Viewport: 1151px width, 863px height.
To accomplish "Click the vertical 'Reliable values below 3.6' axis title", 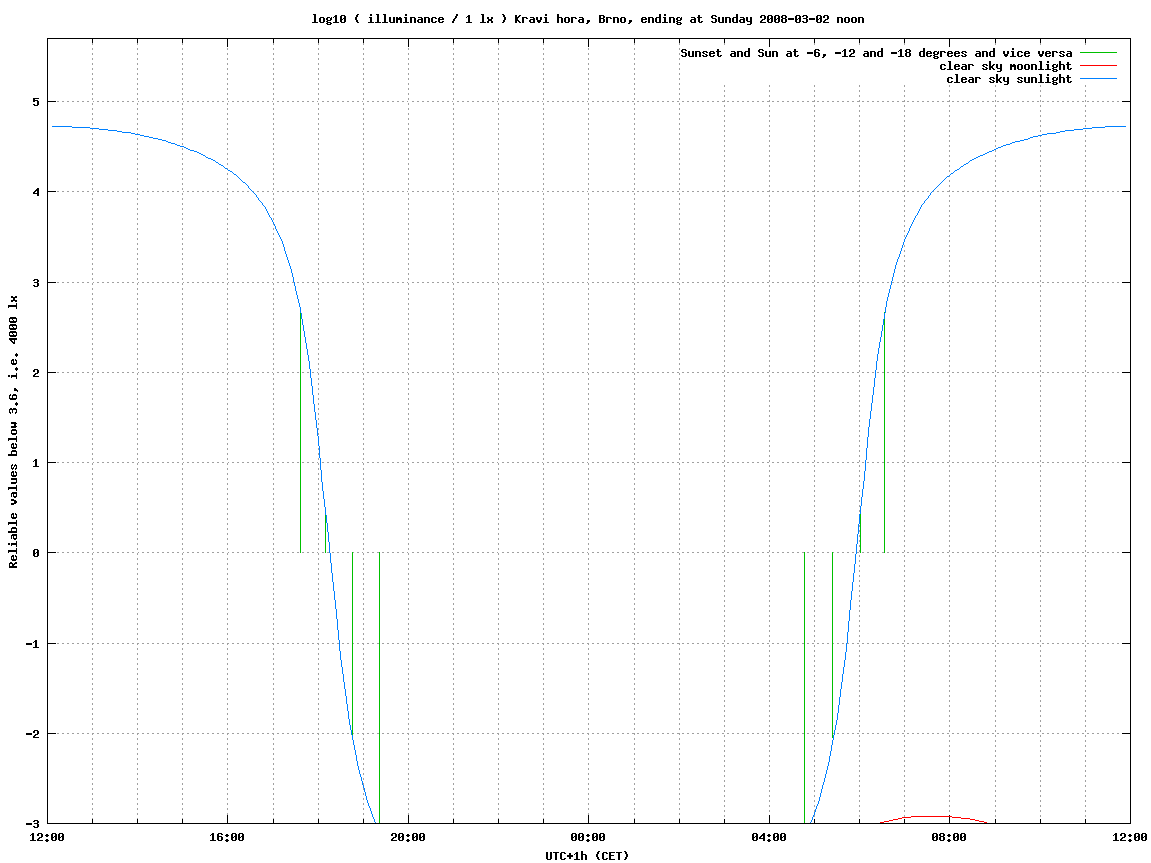I will pyautogui.click(x=13, y=432).
